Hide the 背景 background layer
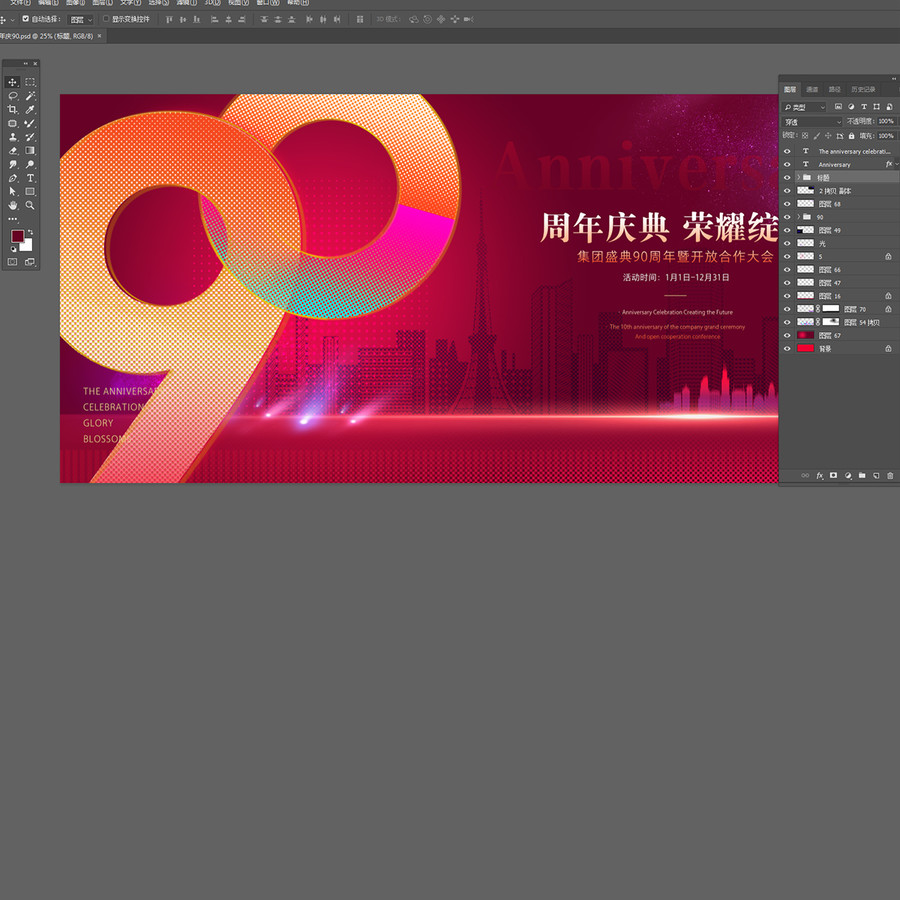 (x=788, y=348)
